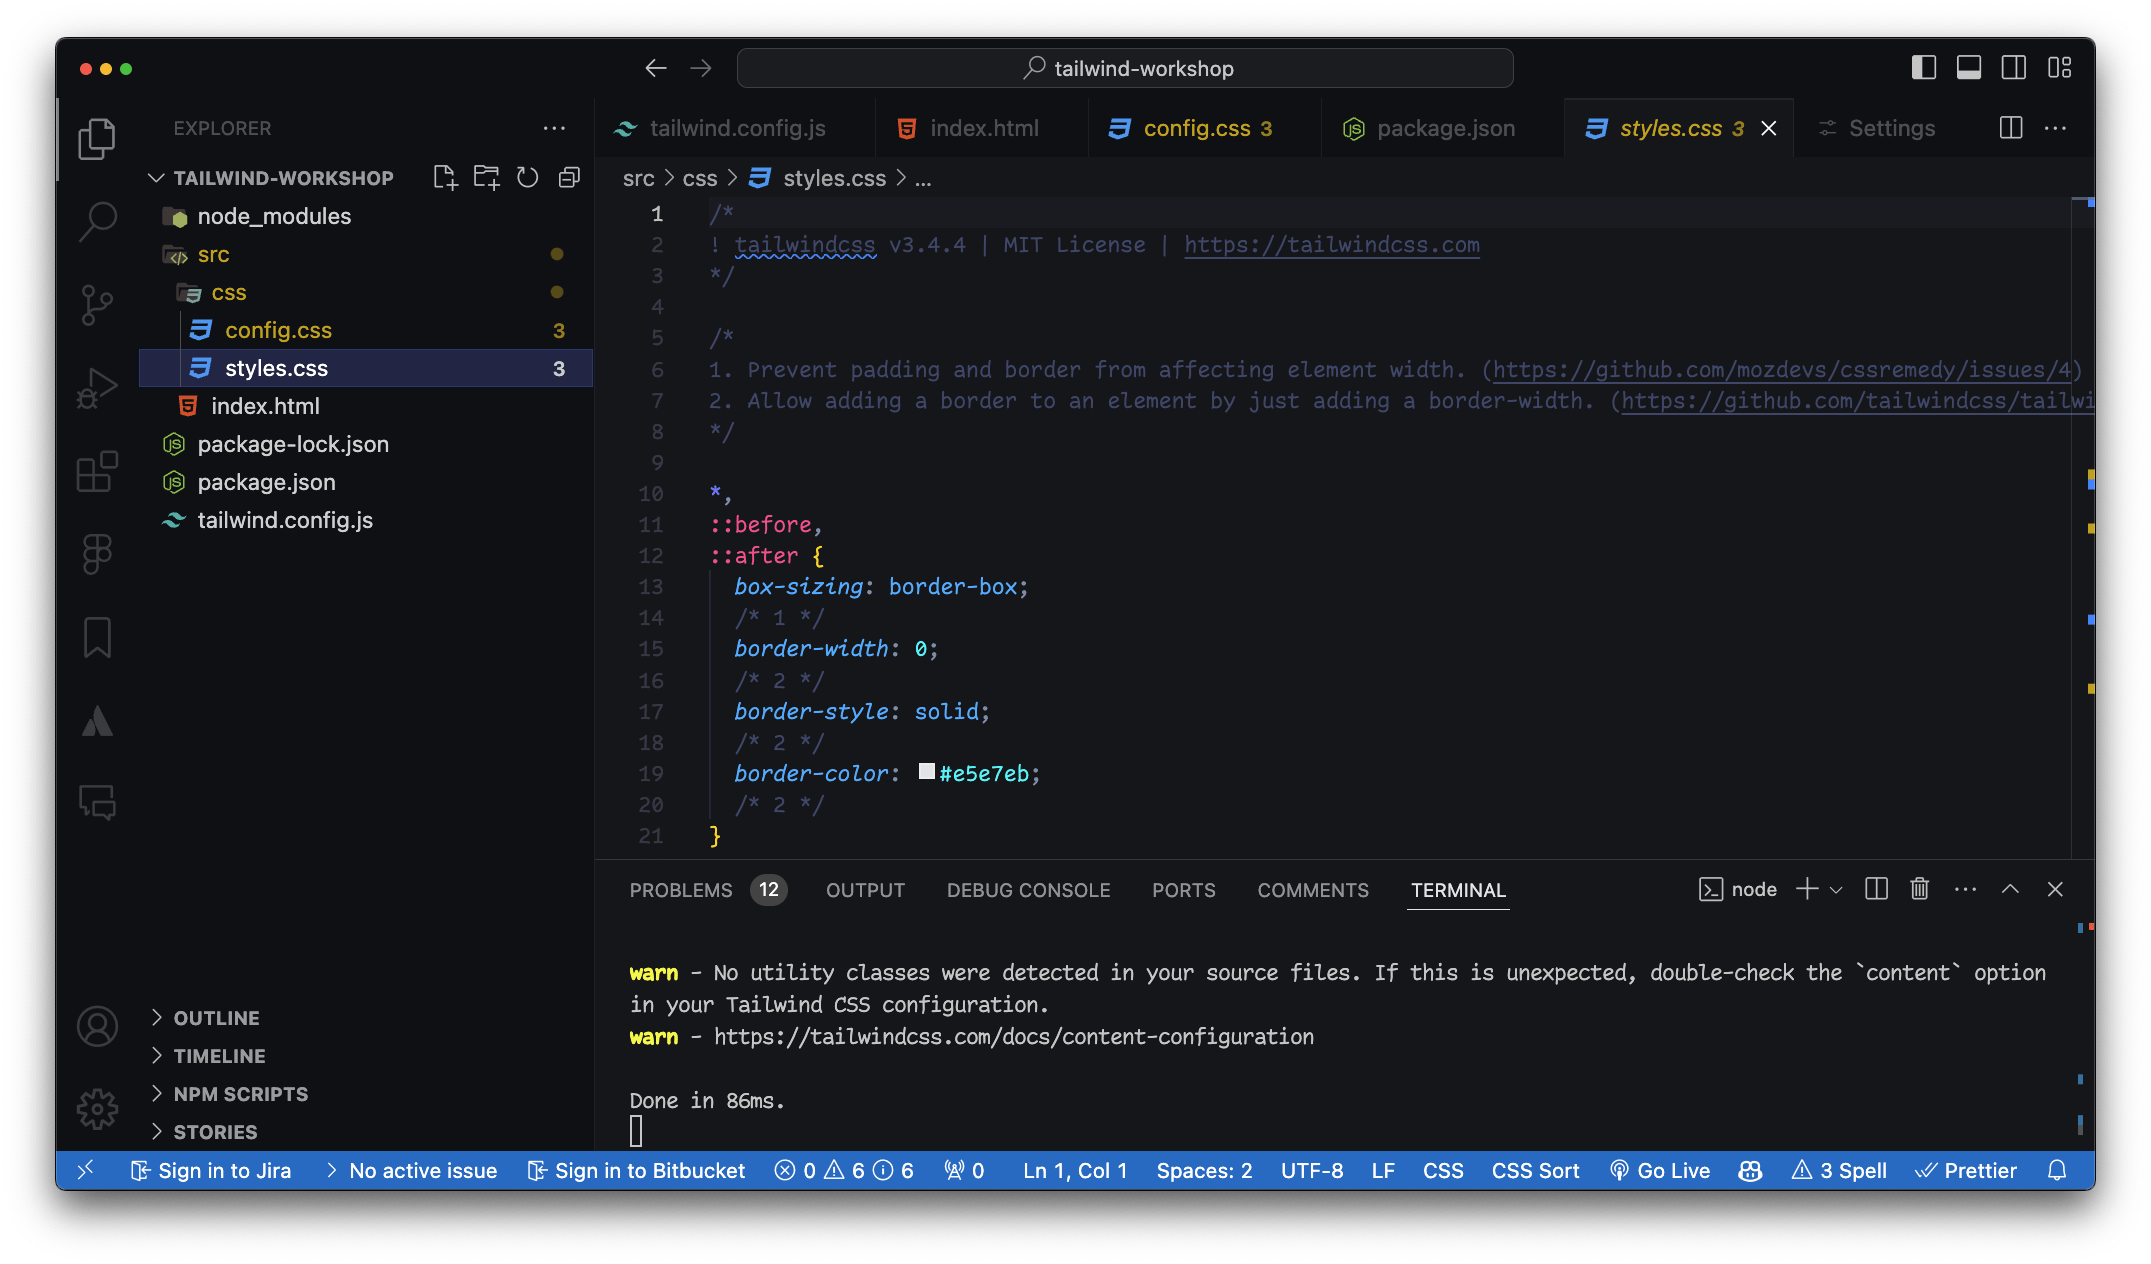Click Sign in to Bitbucket

click(637, 1170)
